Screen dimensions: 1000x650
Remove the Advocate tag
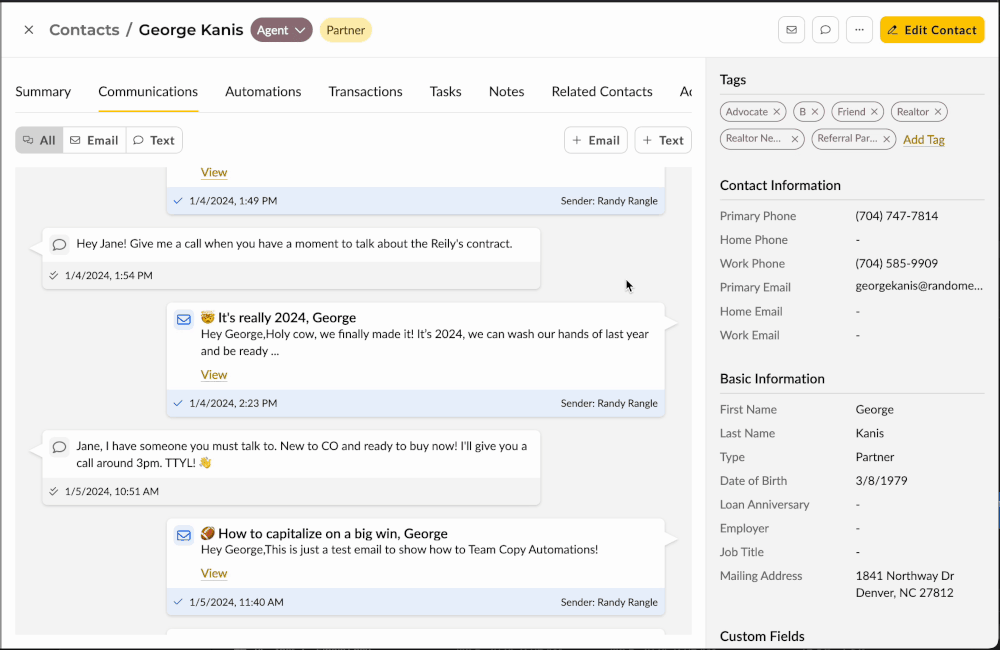778,111
